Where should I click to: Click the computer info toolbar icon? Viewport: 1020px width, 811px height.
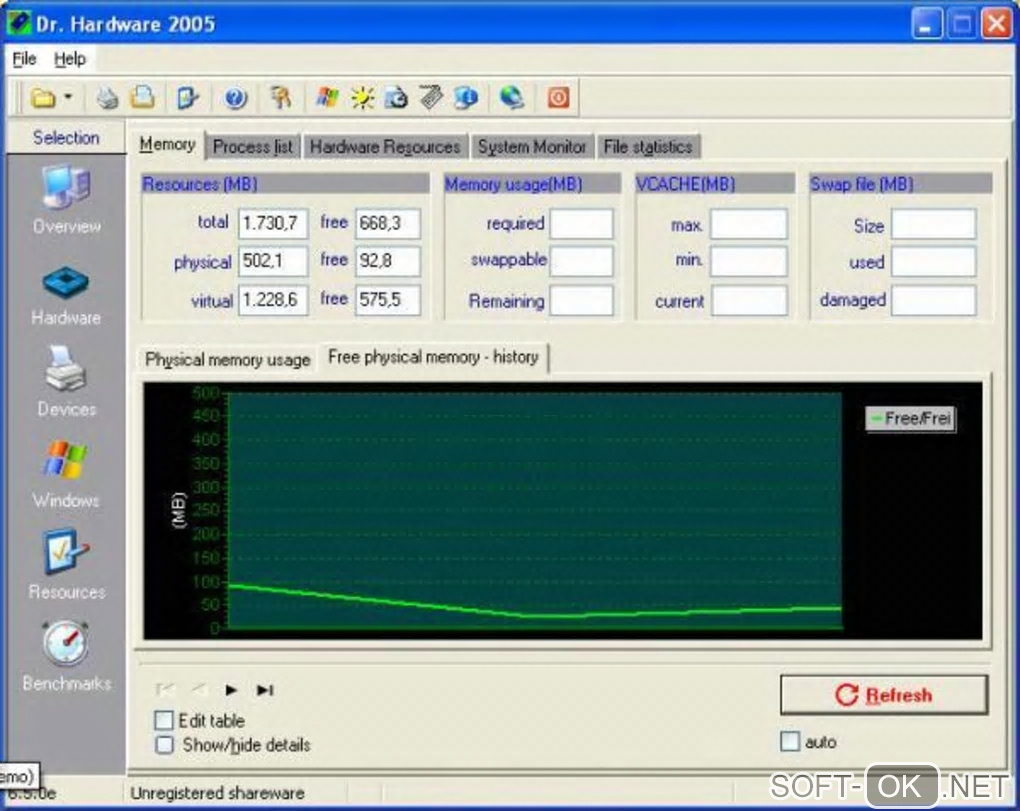pos(466,98)
